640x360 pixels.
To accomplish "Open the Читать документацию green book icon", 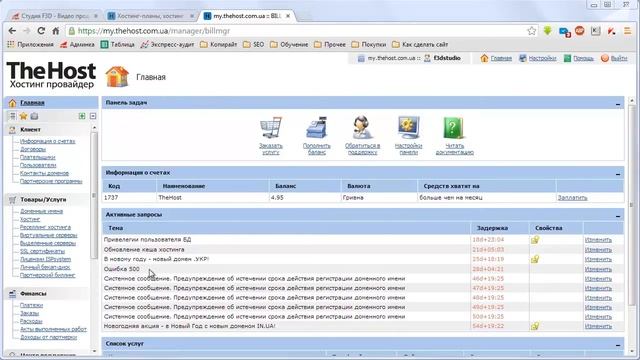I will tap(453, 128).
